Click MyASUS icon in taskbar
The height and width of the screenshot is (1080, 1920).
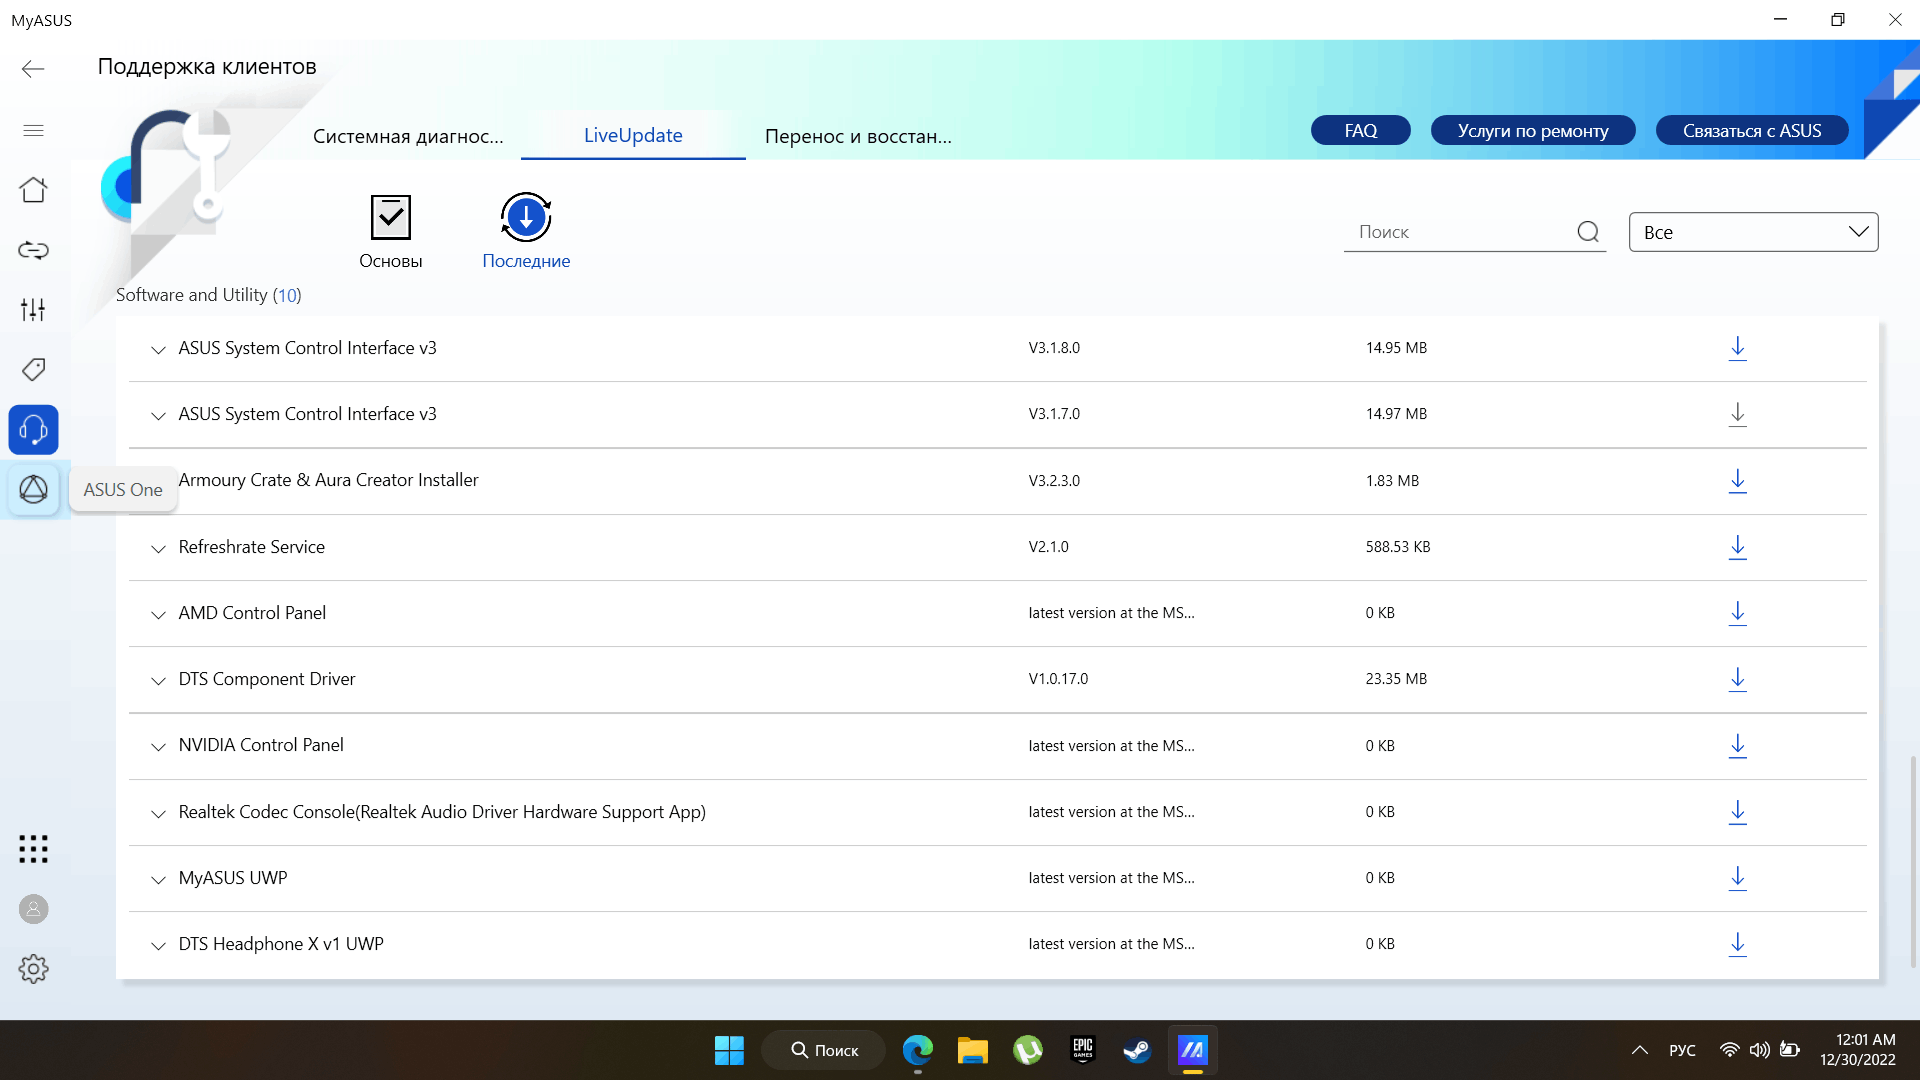click(x=1192, y=1050)
